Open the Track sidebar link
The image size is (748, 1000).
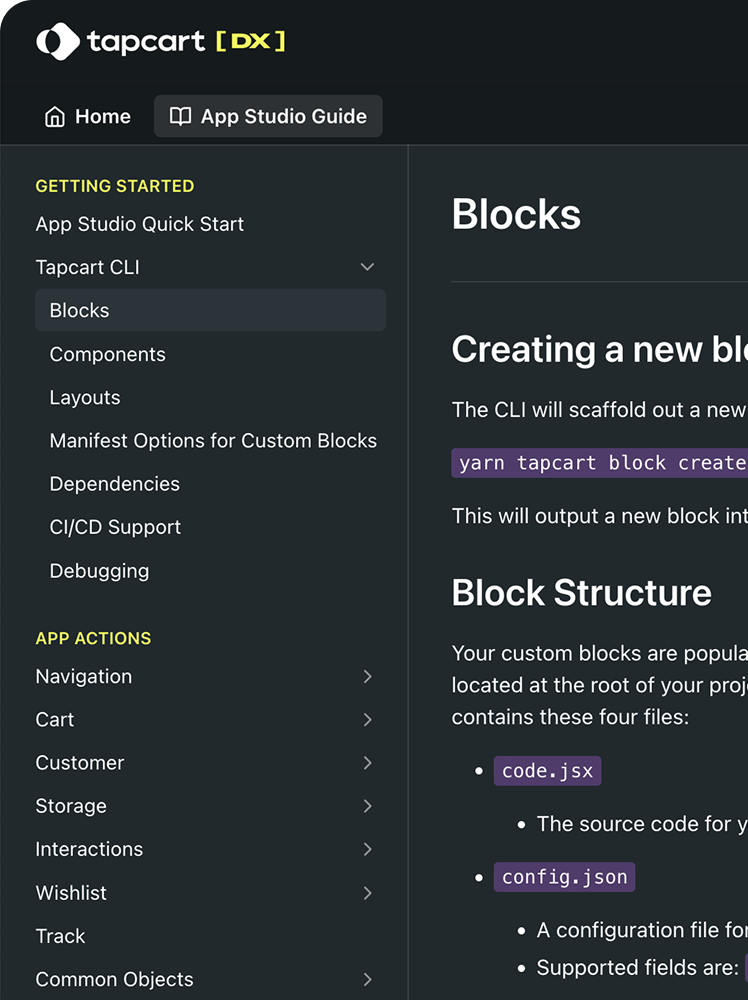tap(61, 936)
